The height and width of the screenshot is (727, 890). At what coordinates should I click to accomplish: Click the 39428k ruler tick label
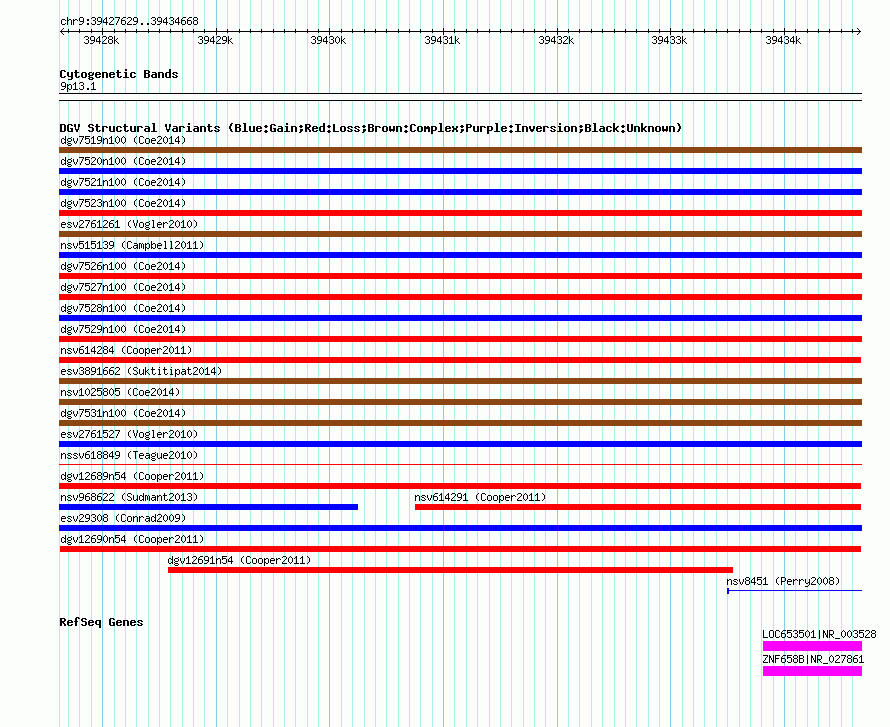tap(101, 40)
